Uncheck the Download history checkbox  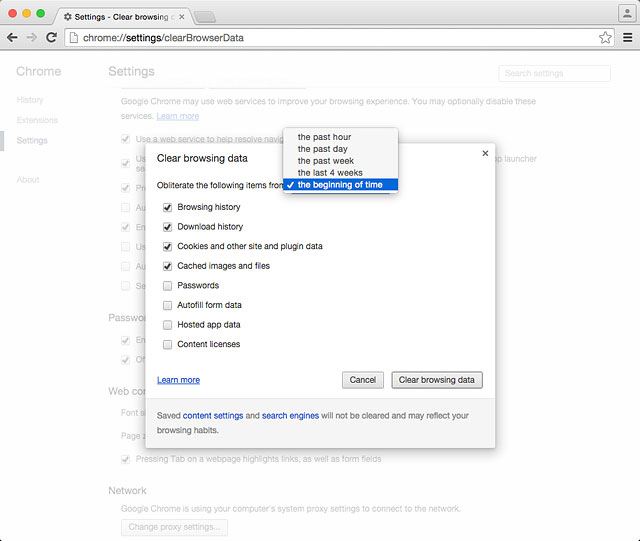[x=167, y=227]
